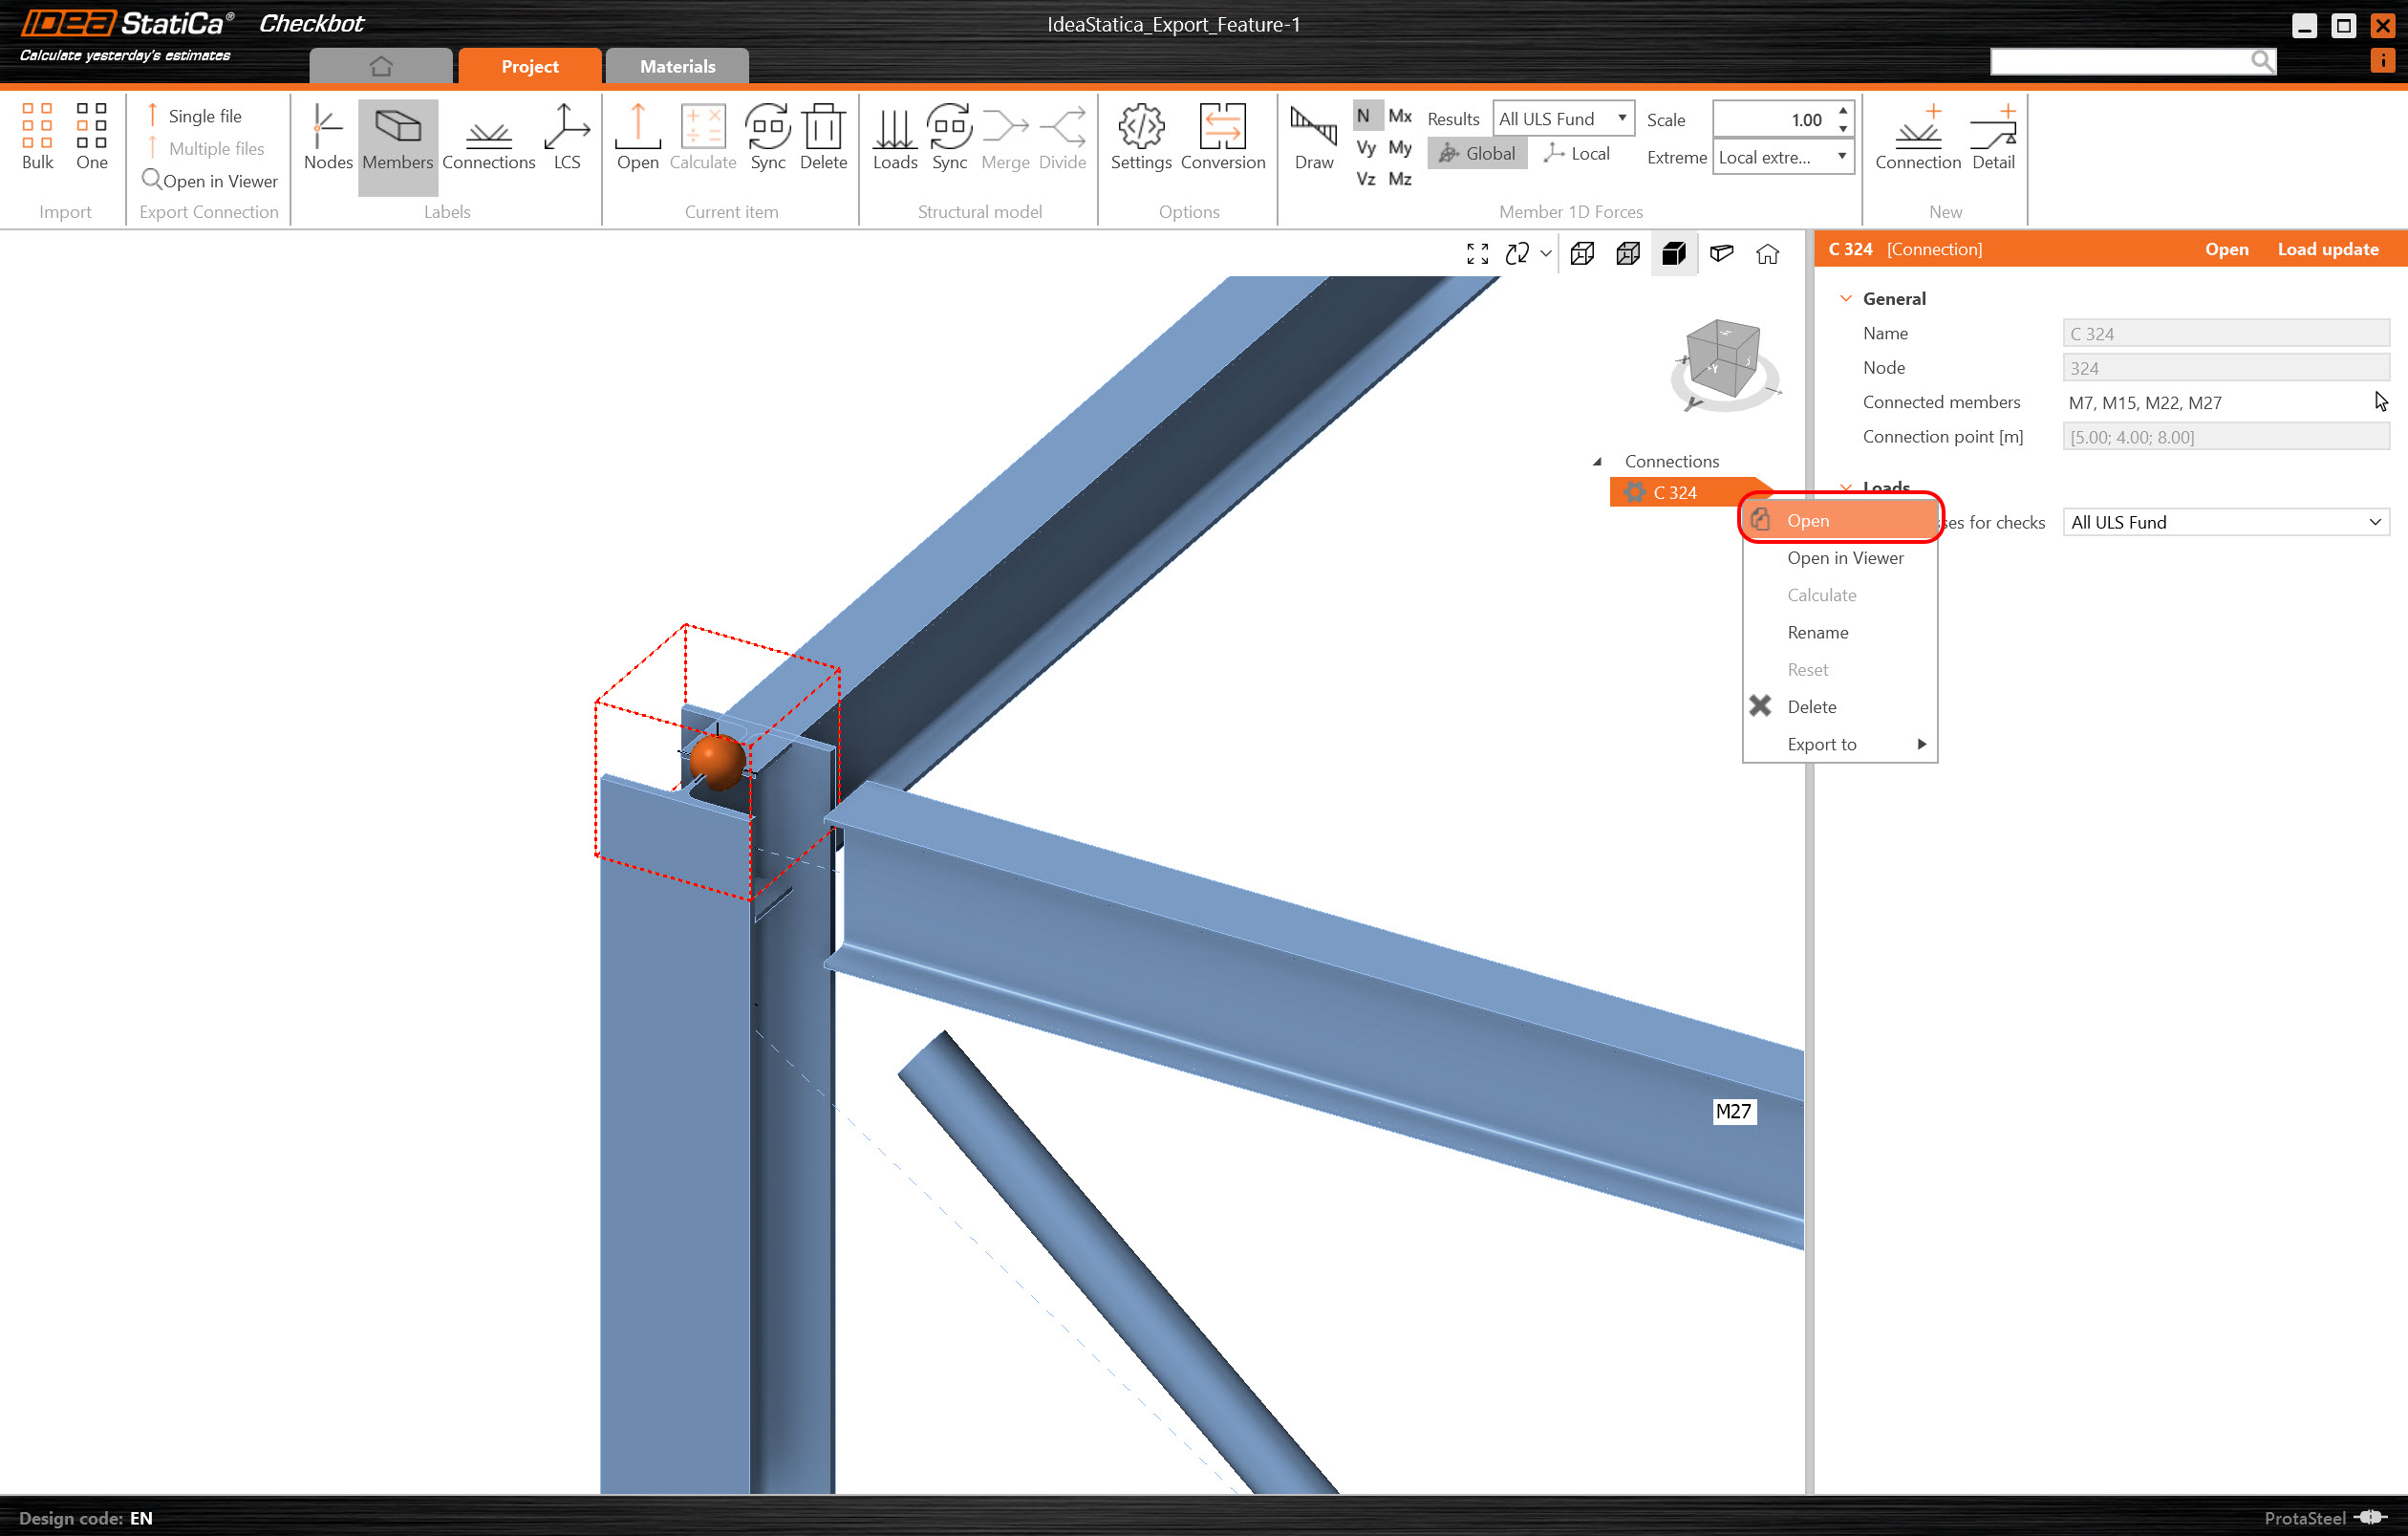Open the Extreme Local extreme dropdown

[1782, 158]
